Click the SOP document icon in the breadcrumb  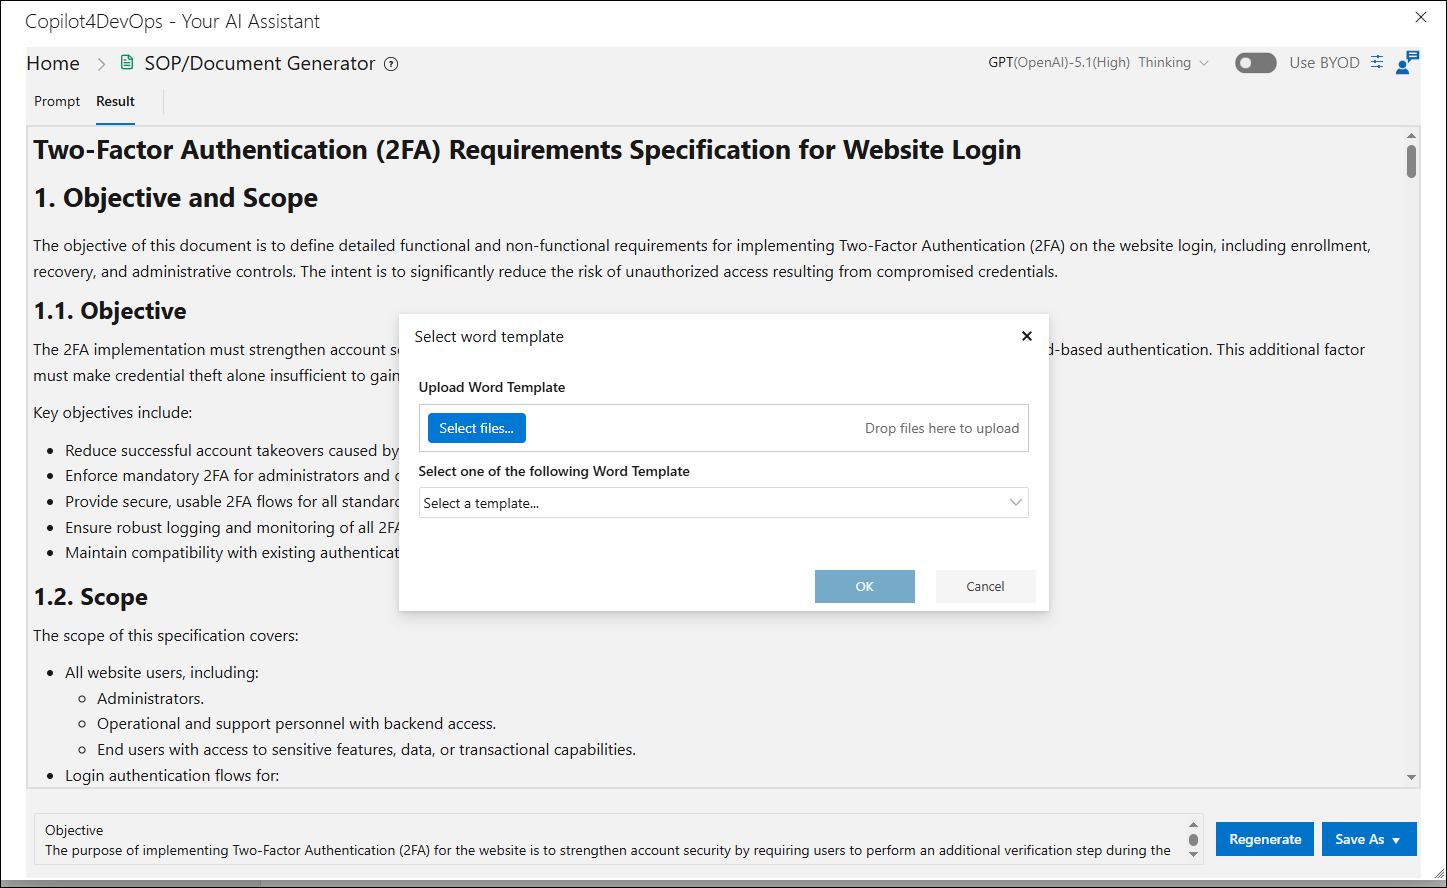(127, 63)
